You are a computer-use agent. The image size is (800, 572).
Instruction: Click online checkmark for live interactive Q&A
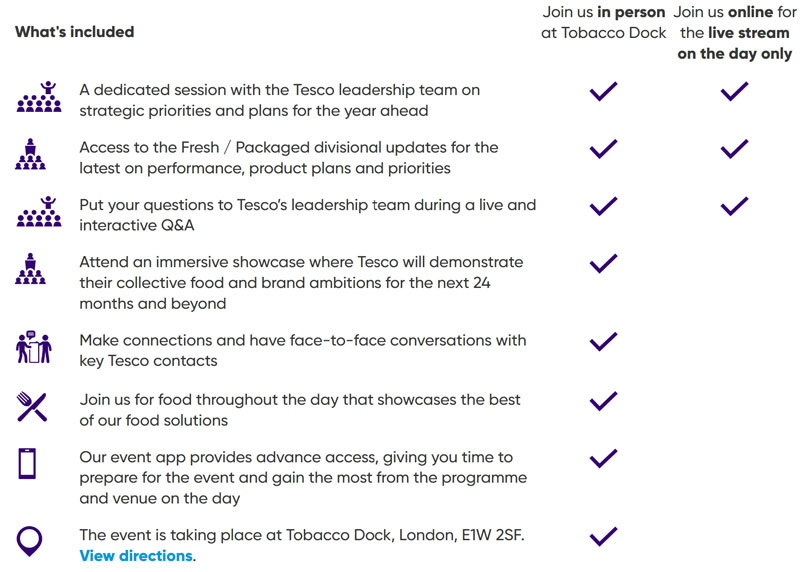coord(734,206)
